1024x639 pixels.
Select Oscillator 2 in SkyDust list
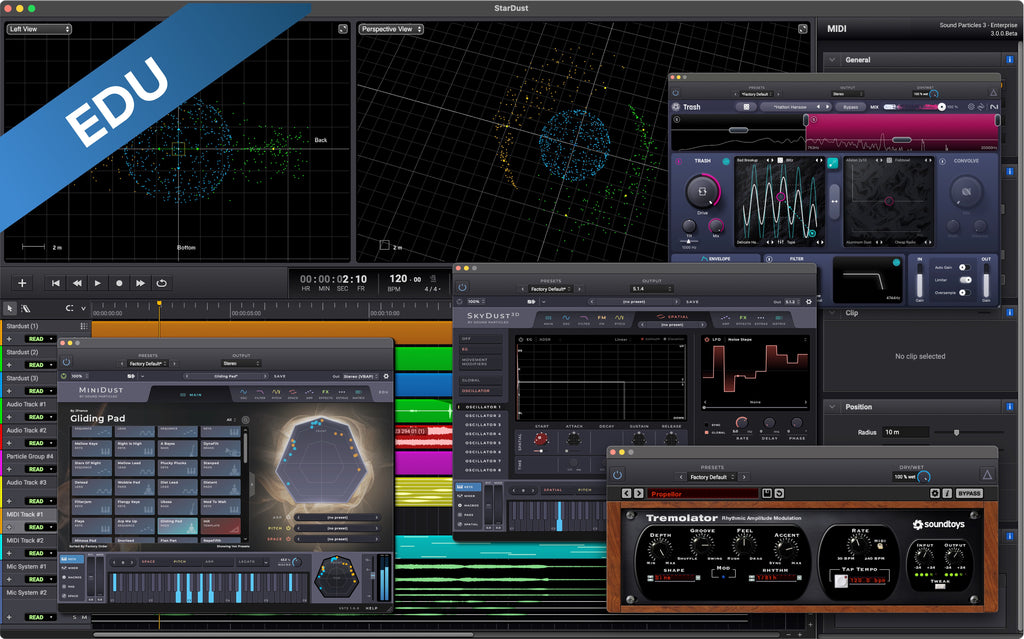483,415
